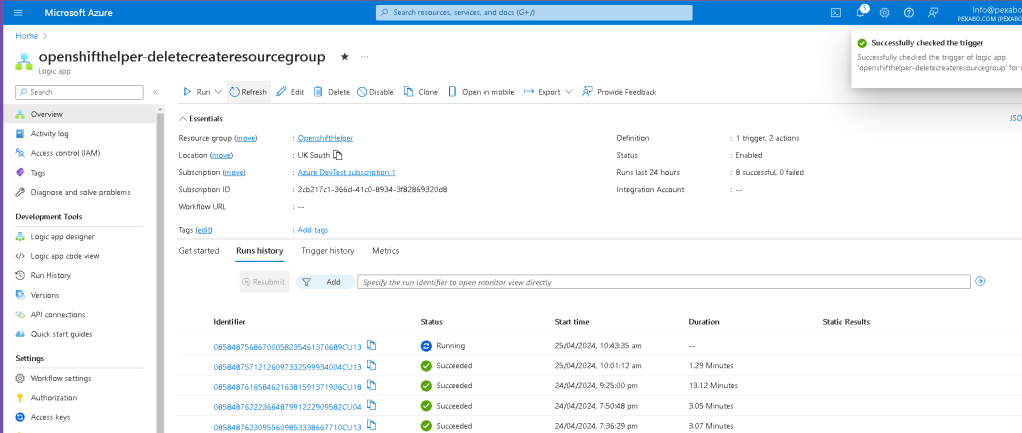This screenshot has width=1022, height=433.
Task: Open the currently Running run identifier
Action: click(x=287, y=347)
